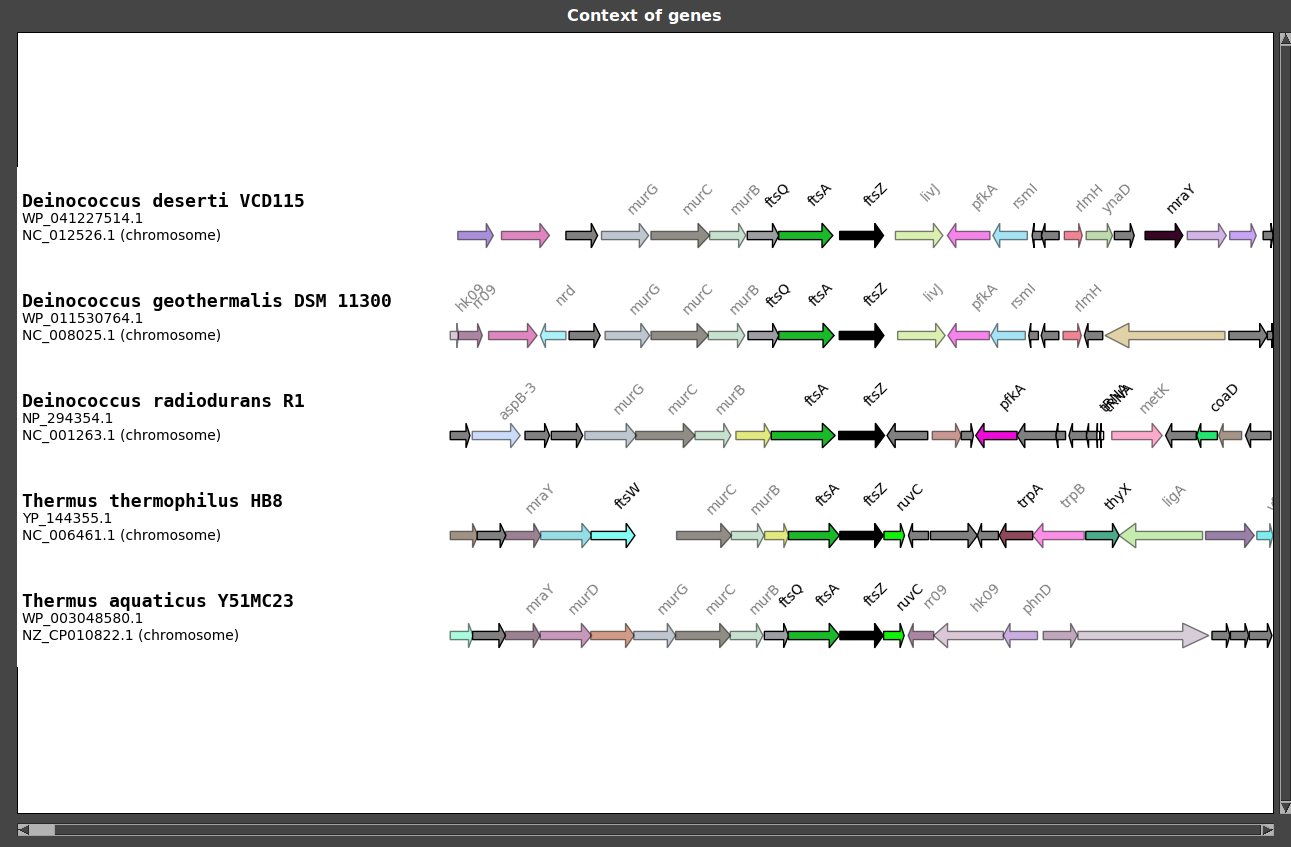Click the vertical scrollbar down arrow
1291x847 pixels.
[x=1285, y=807]
